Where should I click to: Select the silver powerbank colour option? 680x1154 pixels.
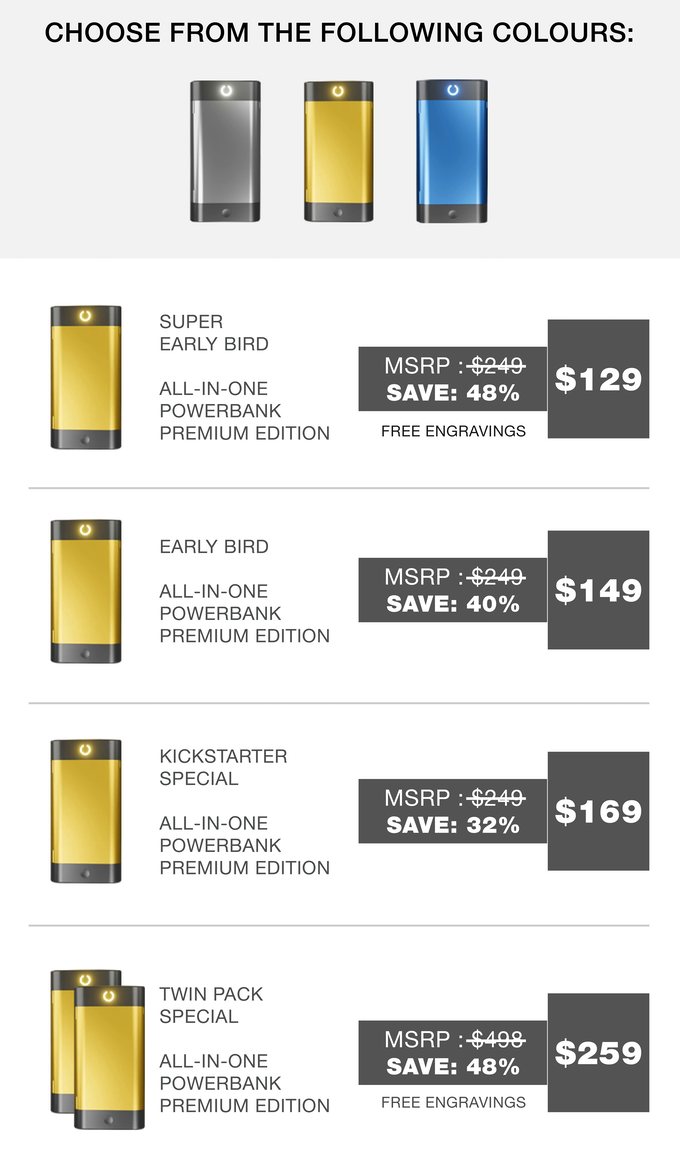click(x=225, y=151)
